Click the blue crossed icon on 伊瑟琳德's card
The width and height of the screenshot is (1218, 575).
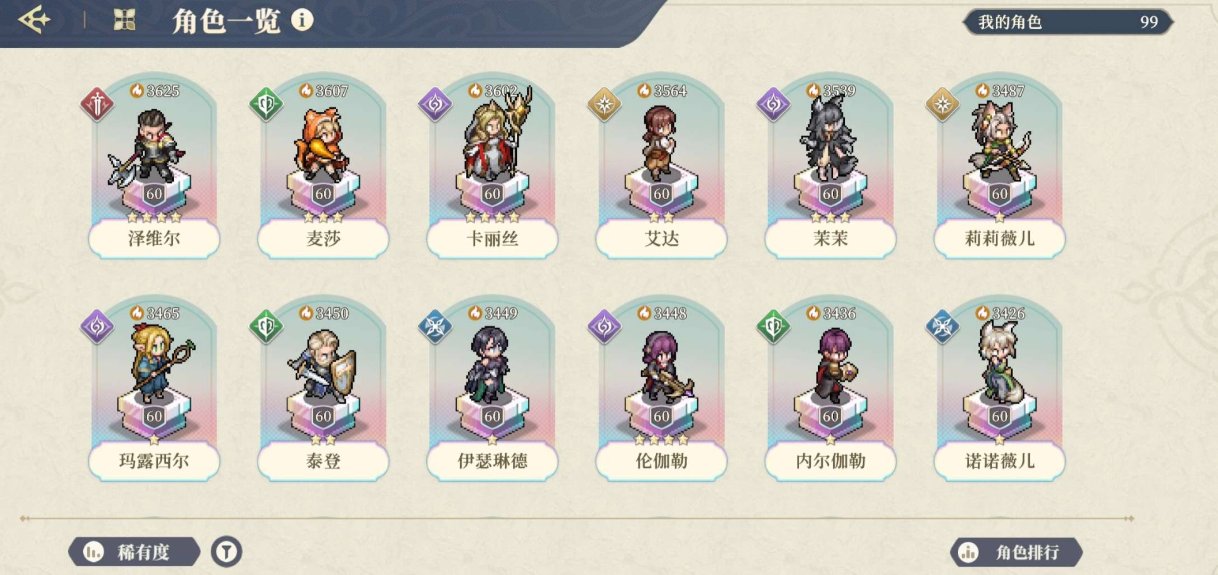[435, 327]
